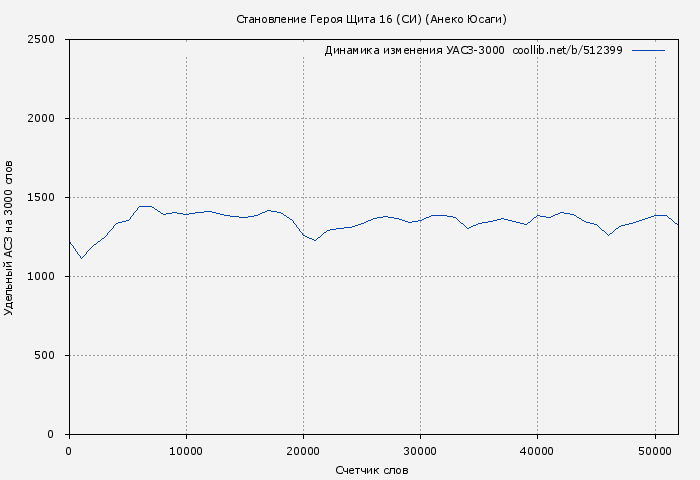
Task: Click the data line's highest peak near 6000 words
Action: coord(141,206)
